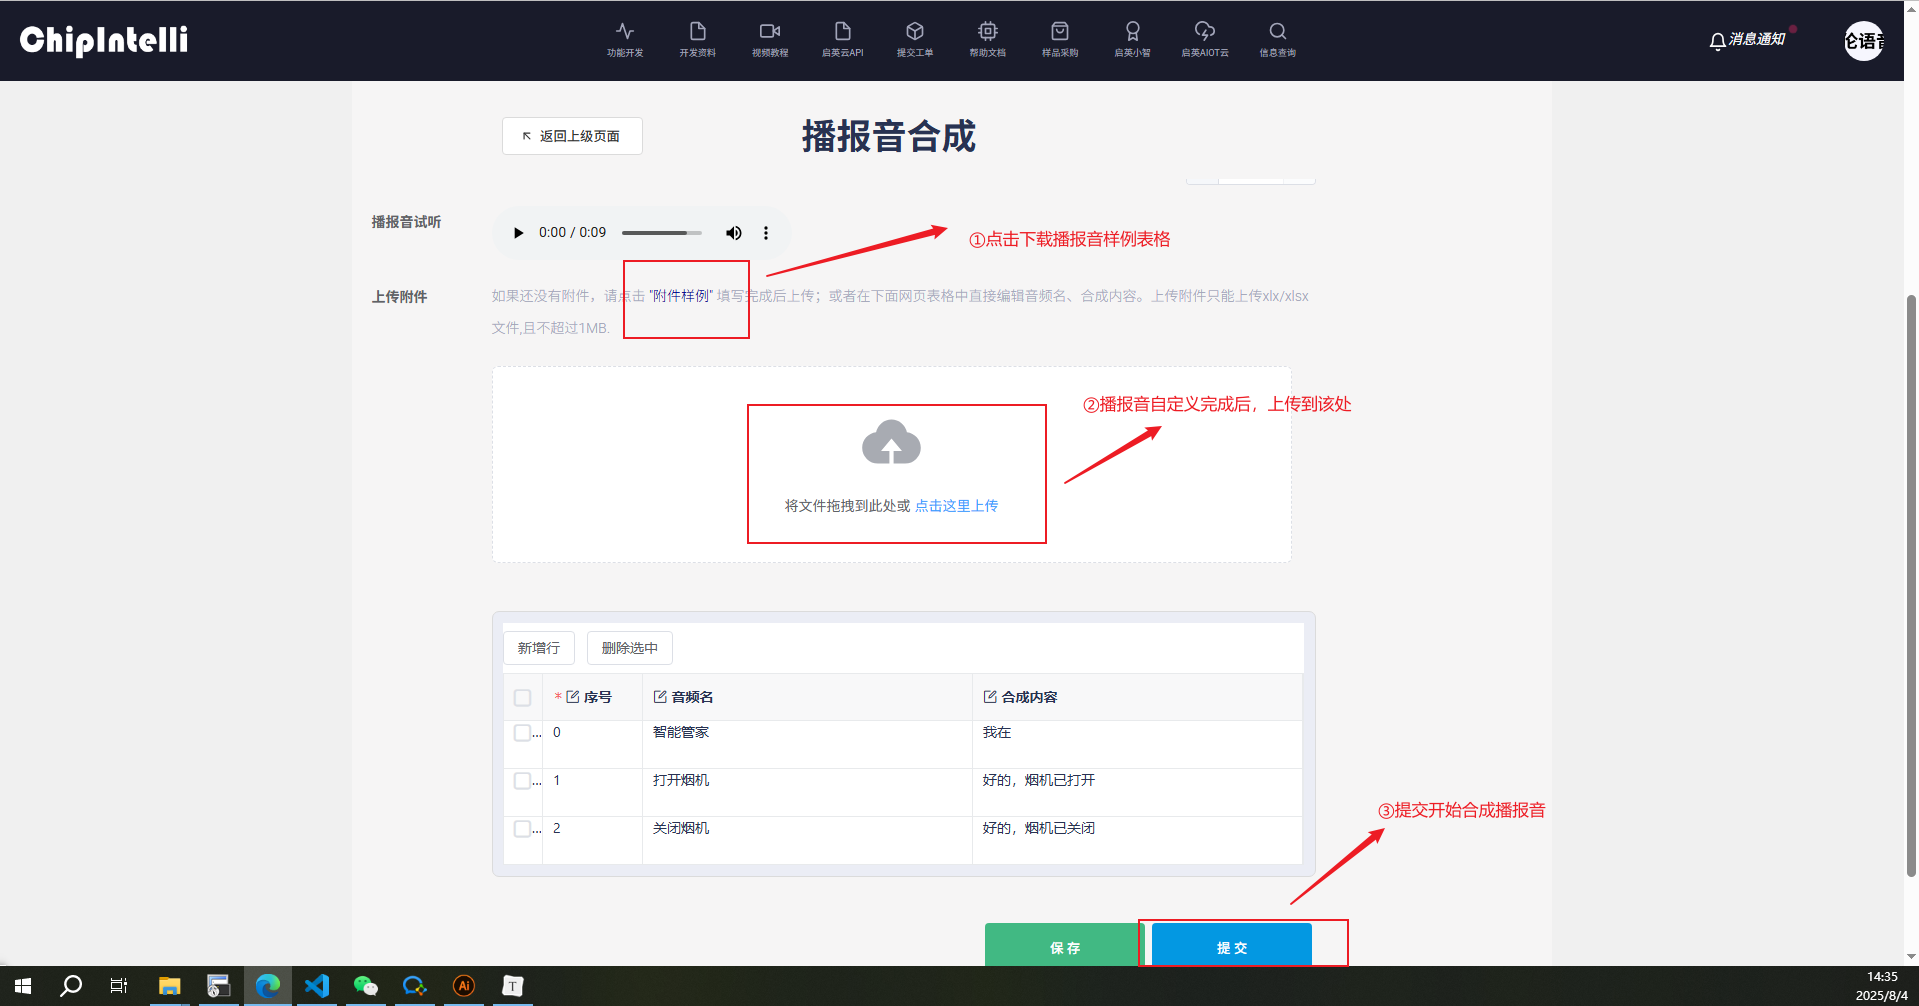This screenshot has height=1006, width=1919.
Task: Click the blue 提交 submit button
Action: click(1231, 946)
